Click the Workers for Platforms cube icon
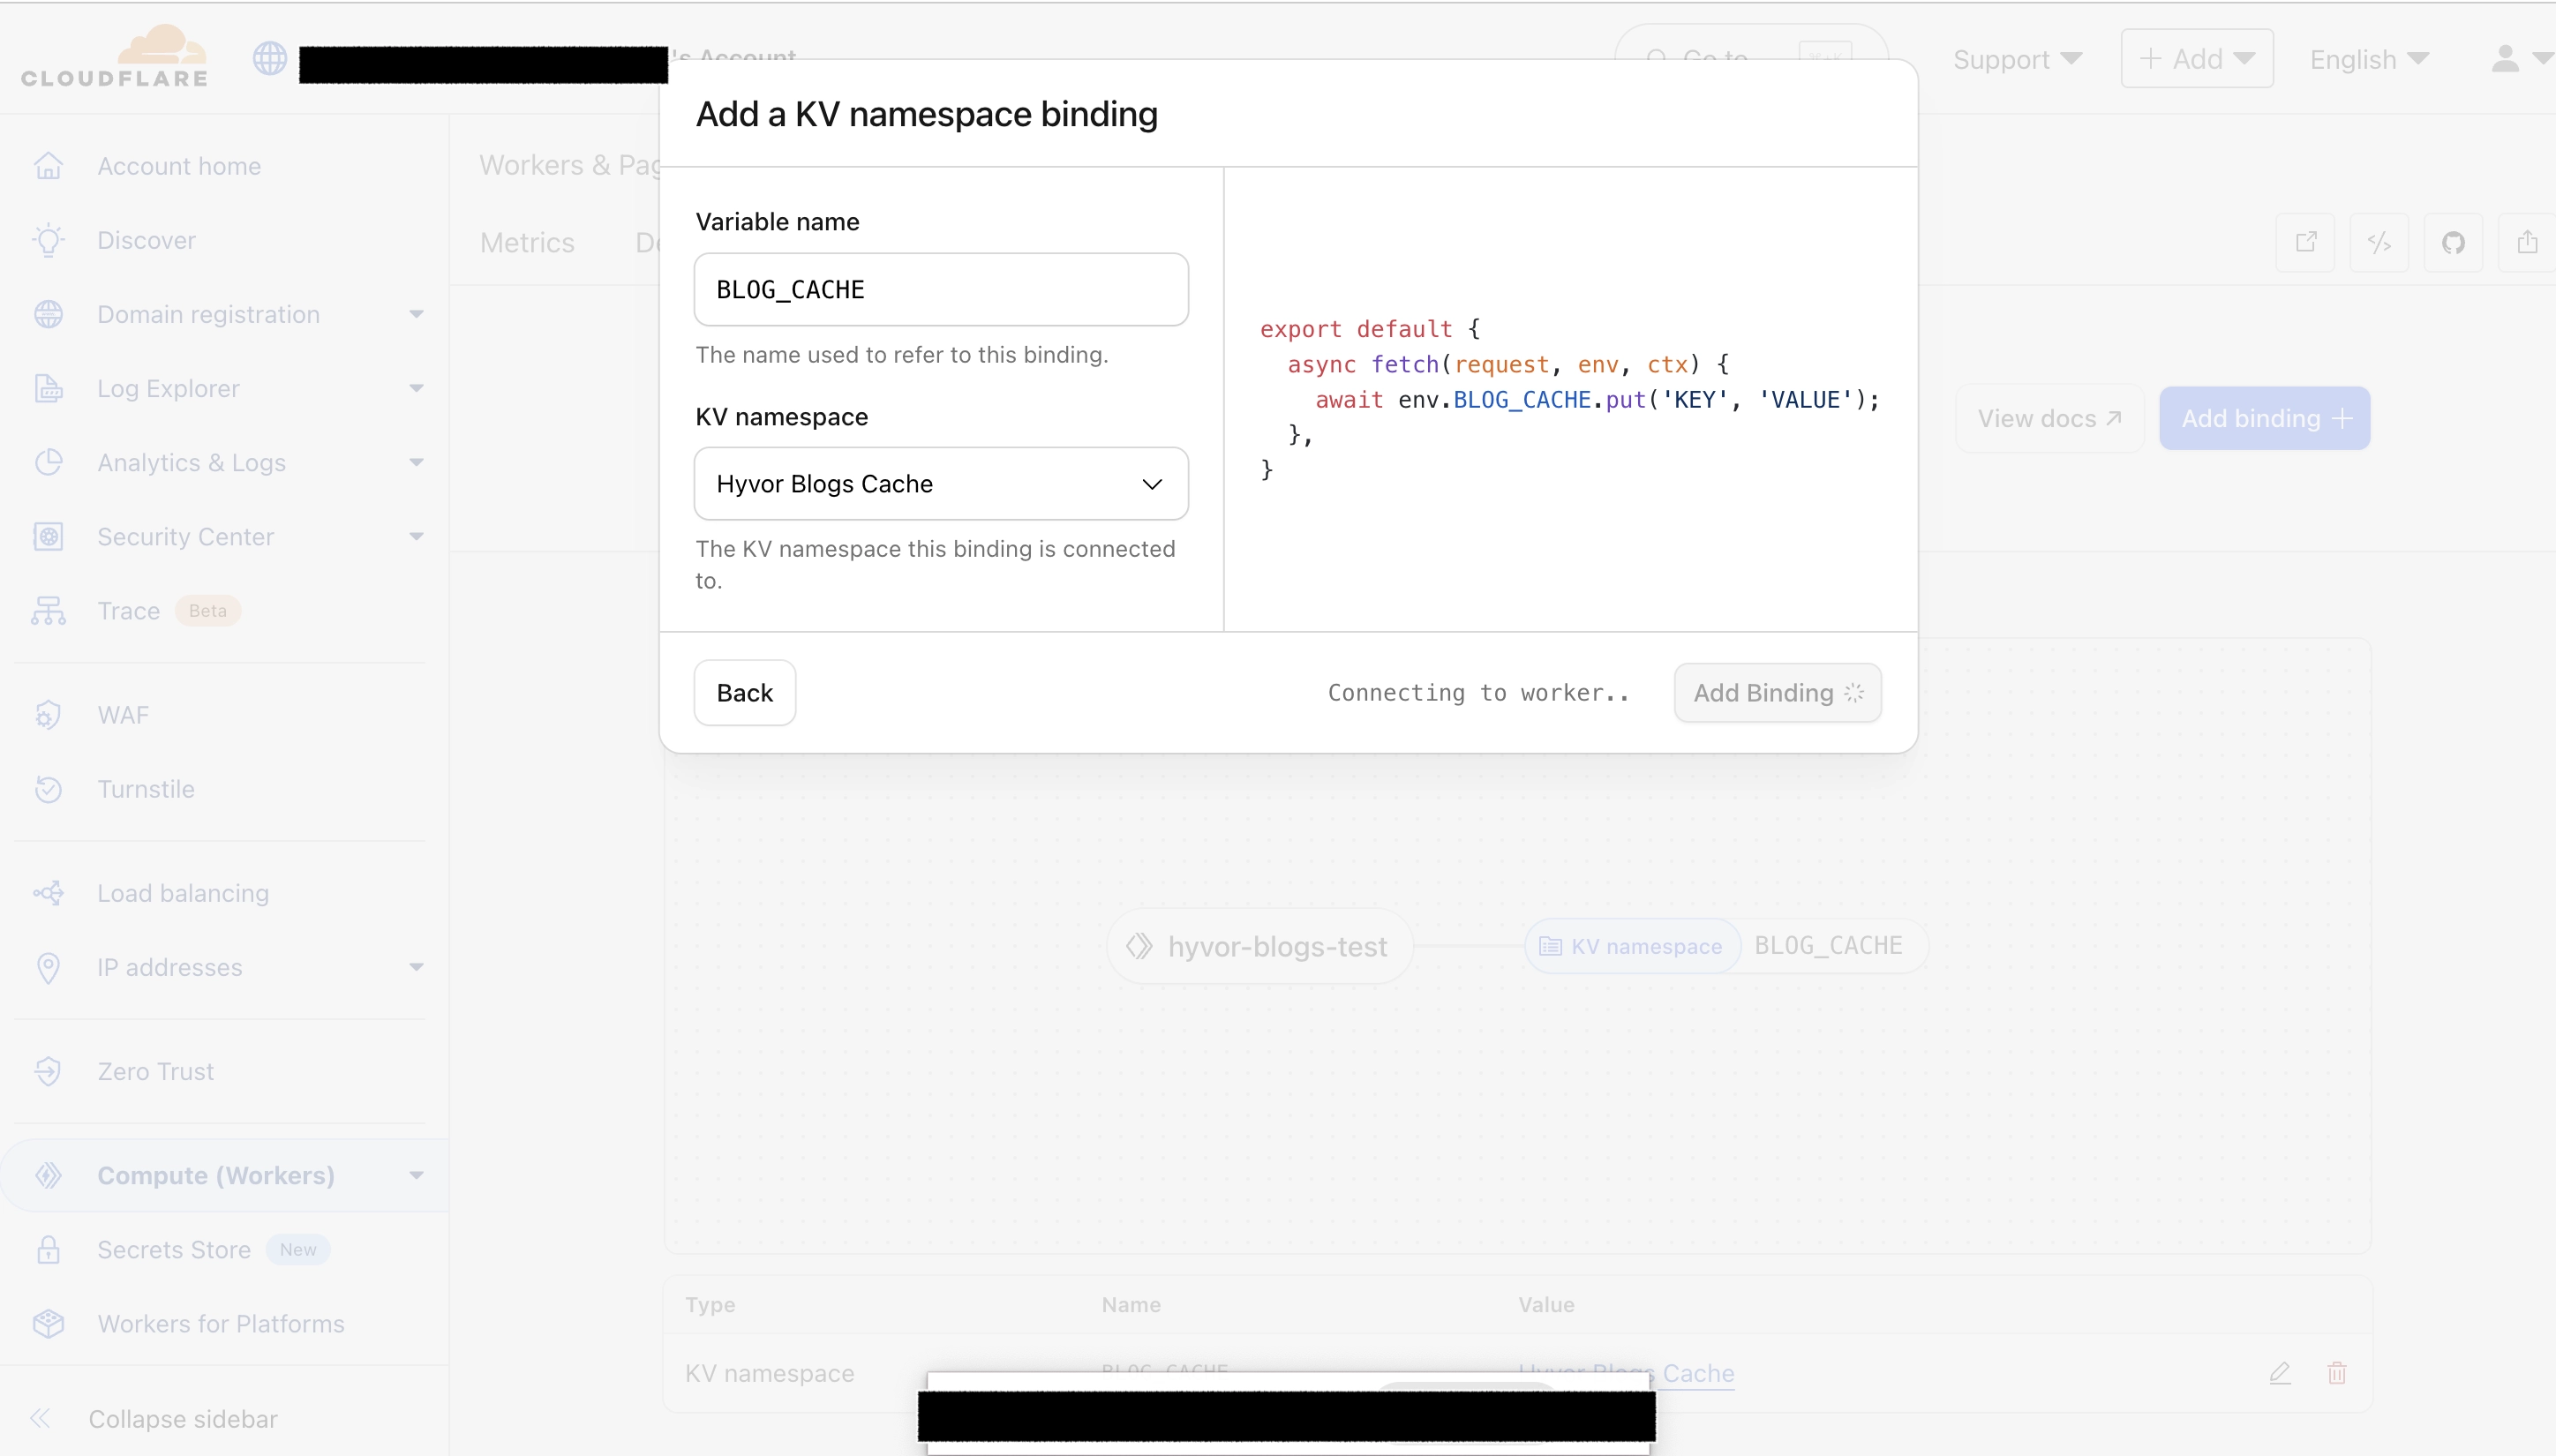This screenshot has width=2556, height=1456. 48,1323
